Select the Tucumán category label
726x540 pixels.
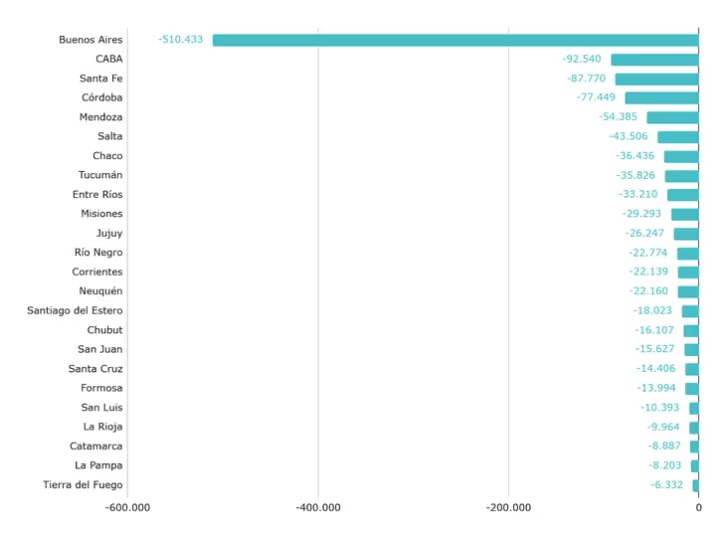(101, 175)
